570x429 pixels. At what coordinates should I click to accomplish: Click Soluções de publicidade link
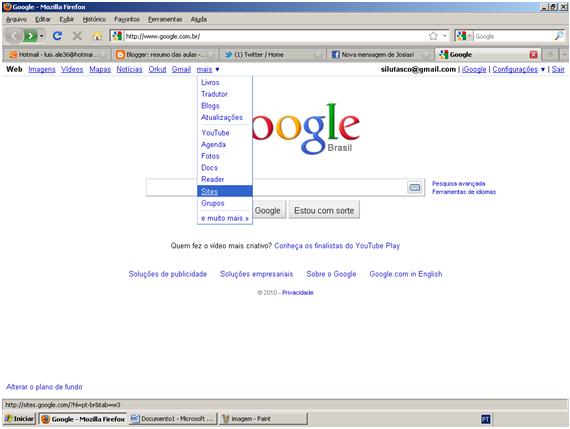pos(168,274)
